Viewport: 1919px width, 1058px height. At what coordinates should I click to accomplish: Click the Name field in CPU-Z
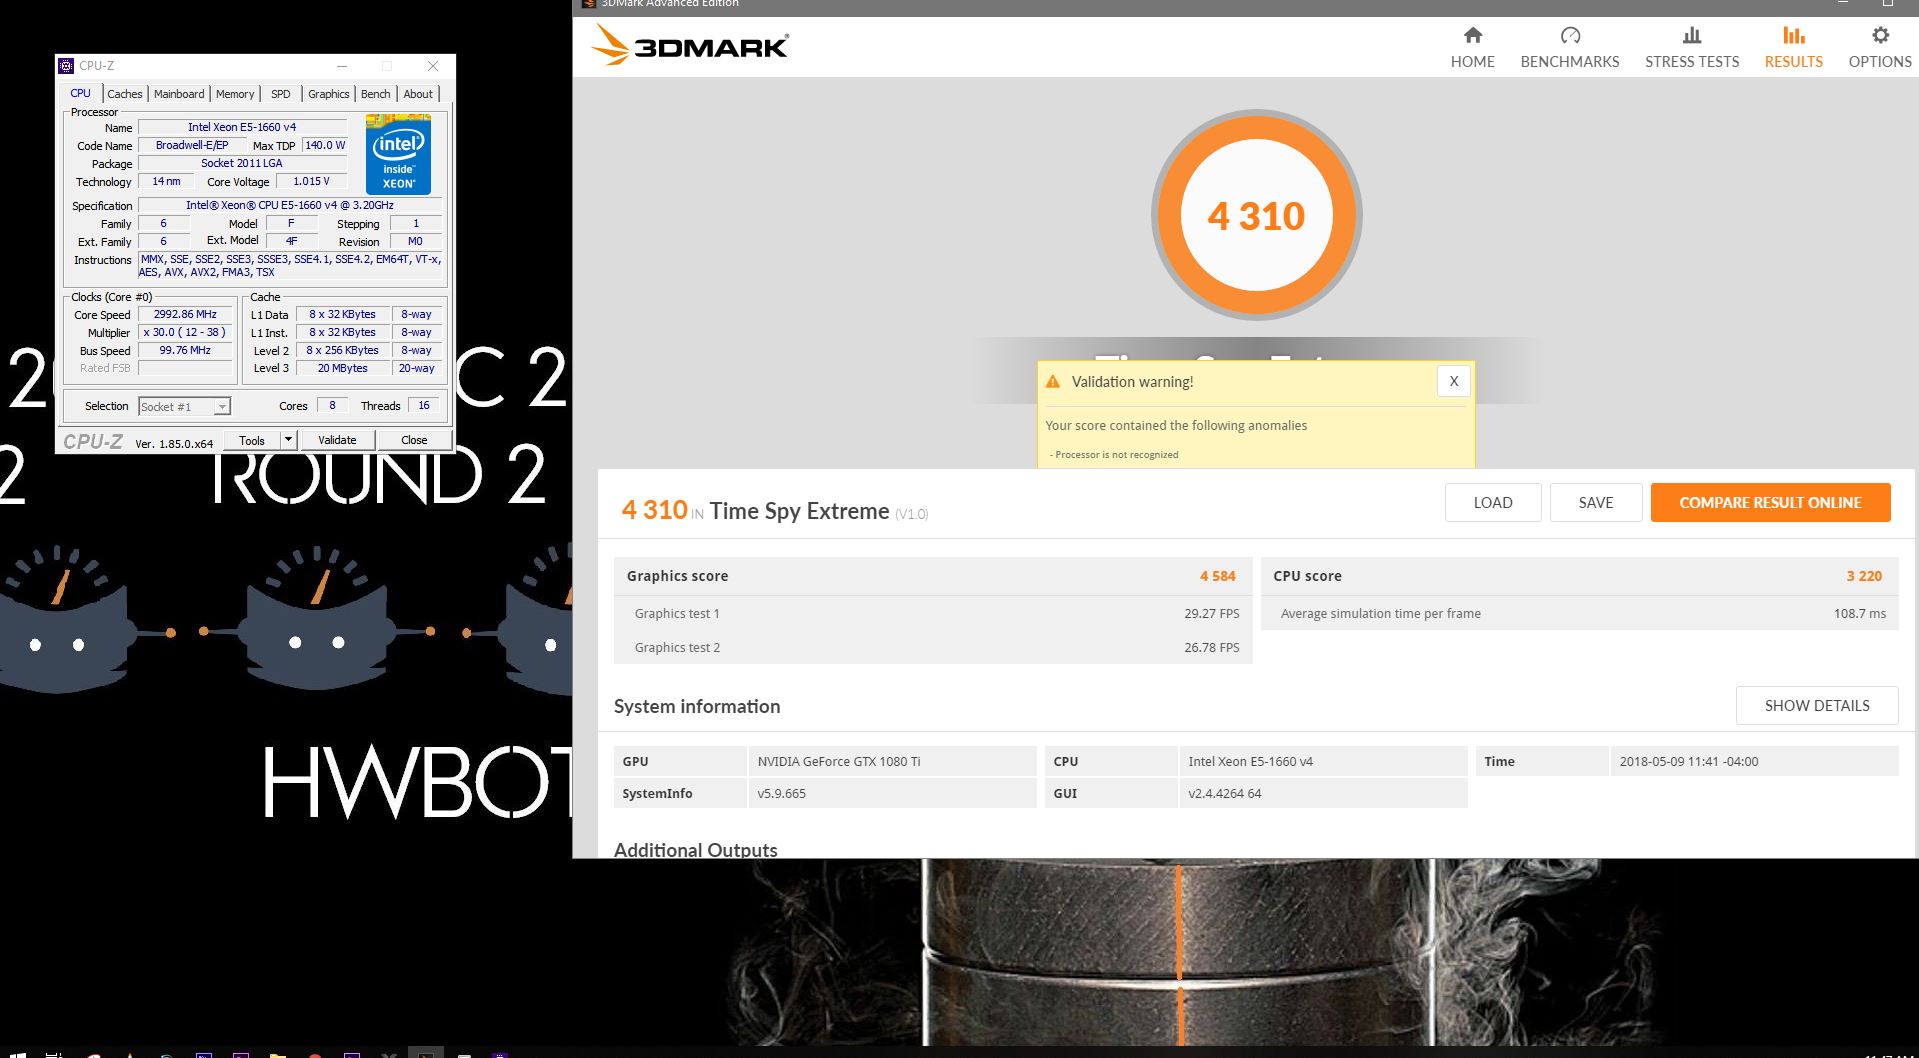coord(242,127)
